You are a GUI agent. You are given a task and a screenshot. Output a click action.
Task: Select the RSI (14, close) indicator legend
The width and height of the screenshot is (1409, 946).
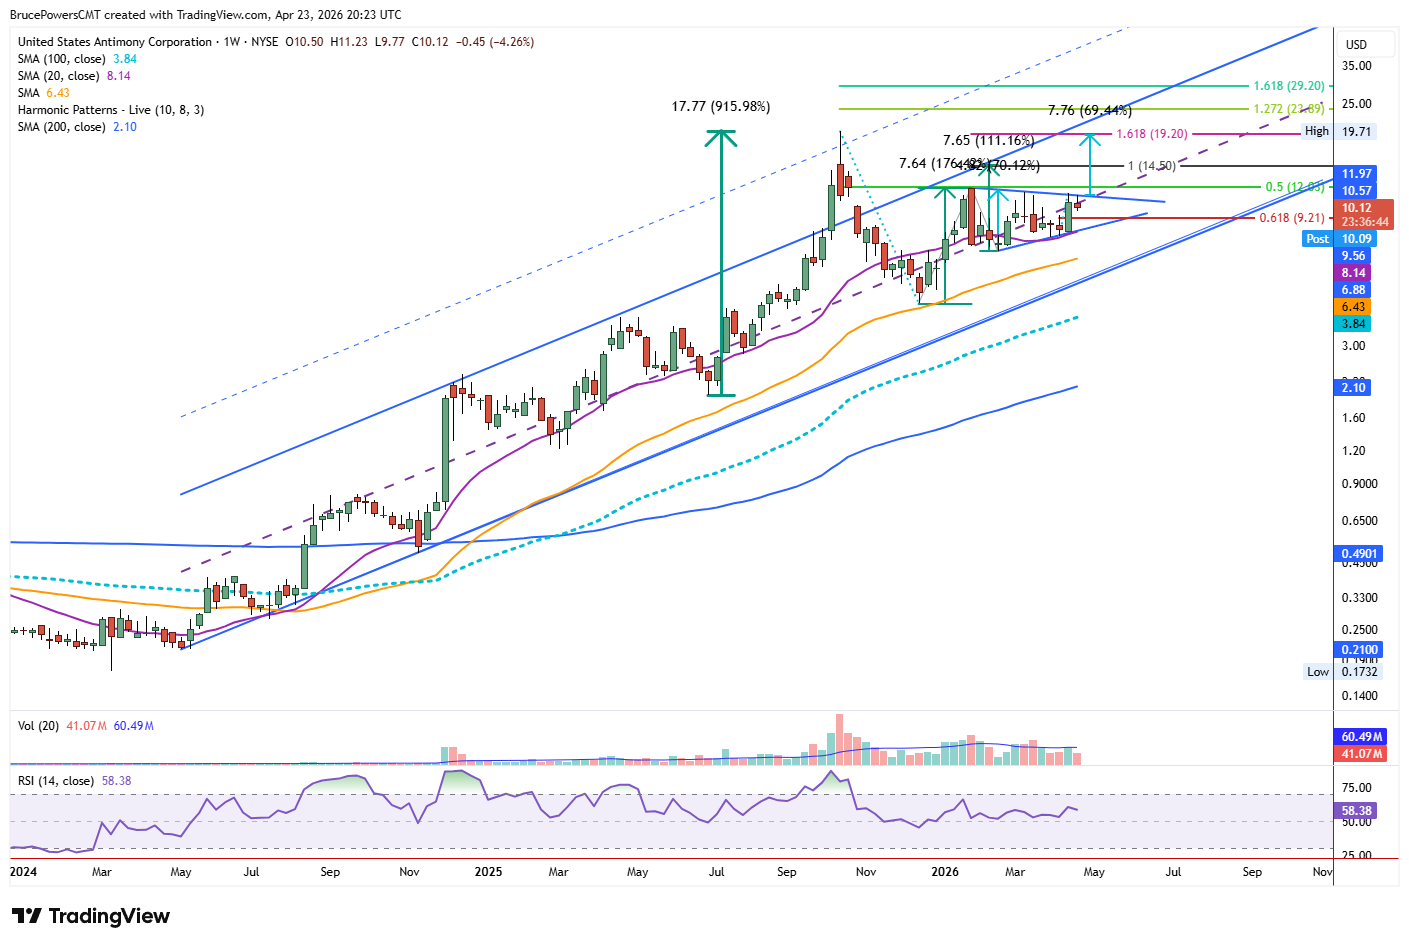74,781
